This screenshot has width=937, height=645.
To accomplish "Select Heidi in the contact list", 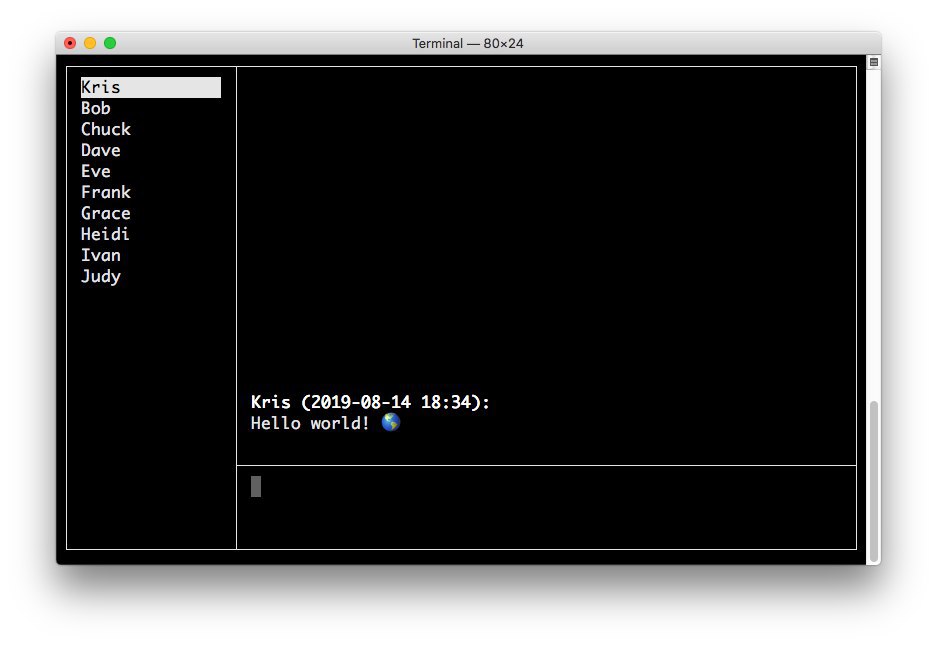I will click(x=105, y=234).
